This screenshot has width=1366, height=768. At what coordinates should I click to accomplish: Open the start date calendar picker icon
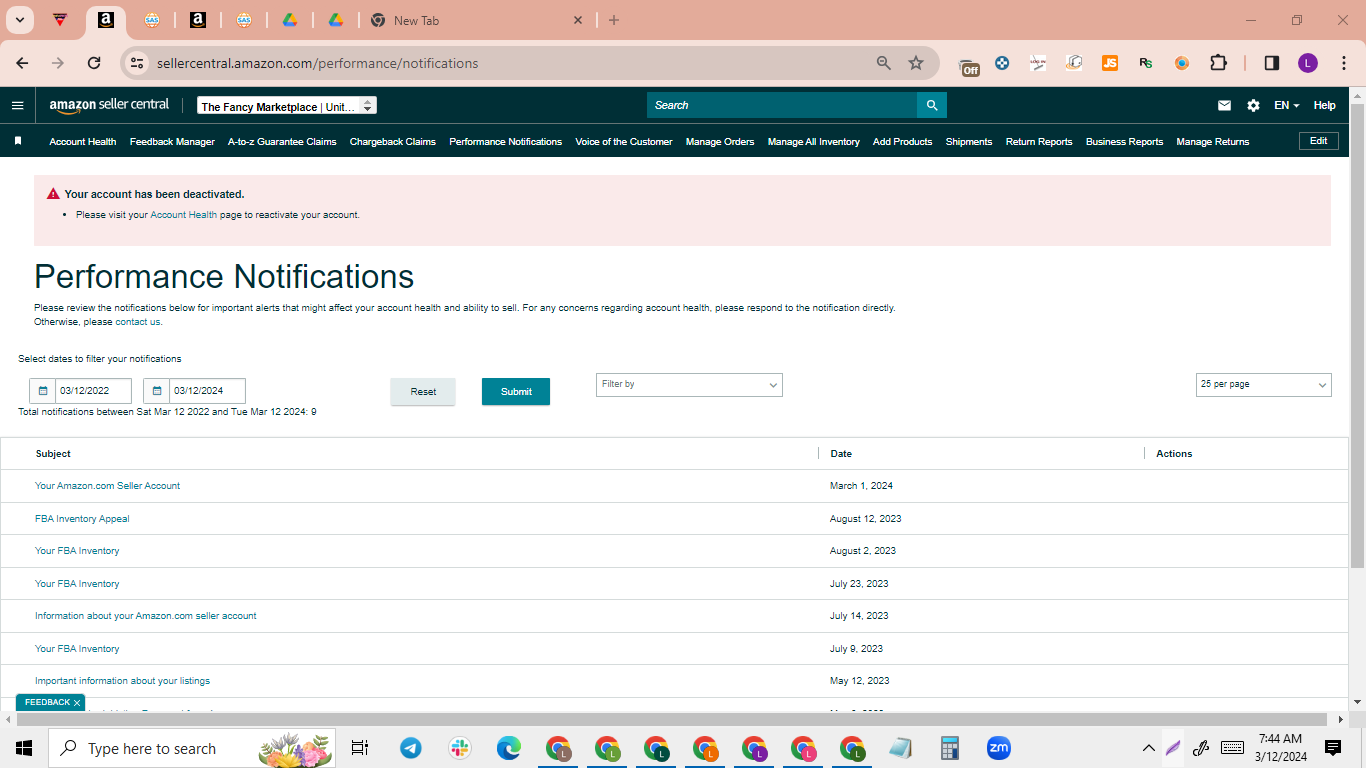point(43,391)
